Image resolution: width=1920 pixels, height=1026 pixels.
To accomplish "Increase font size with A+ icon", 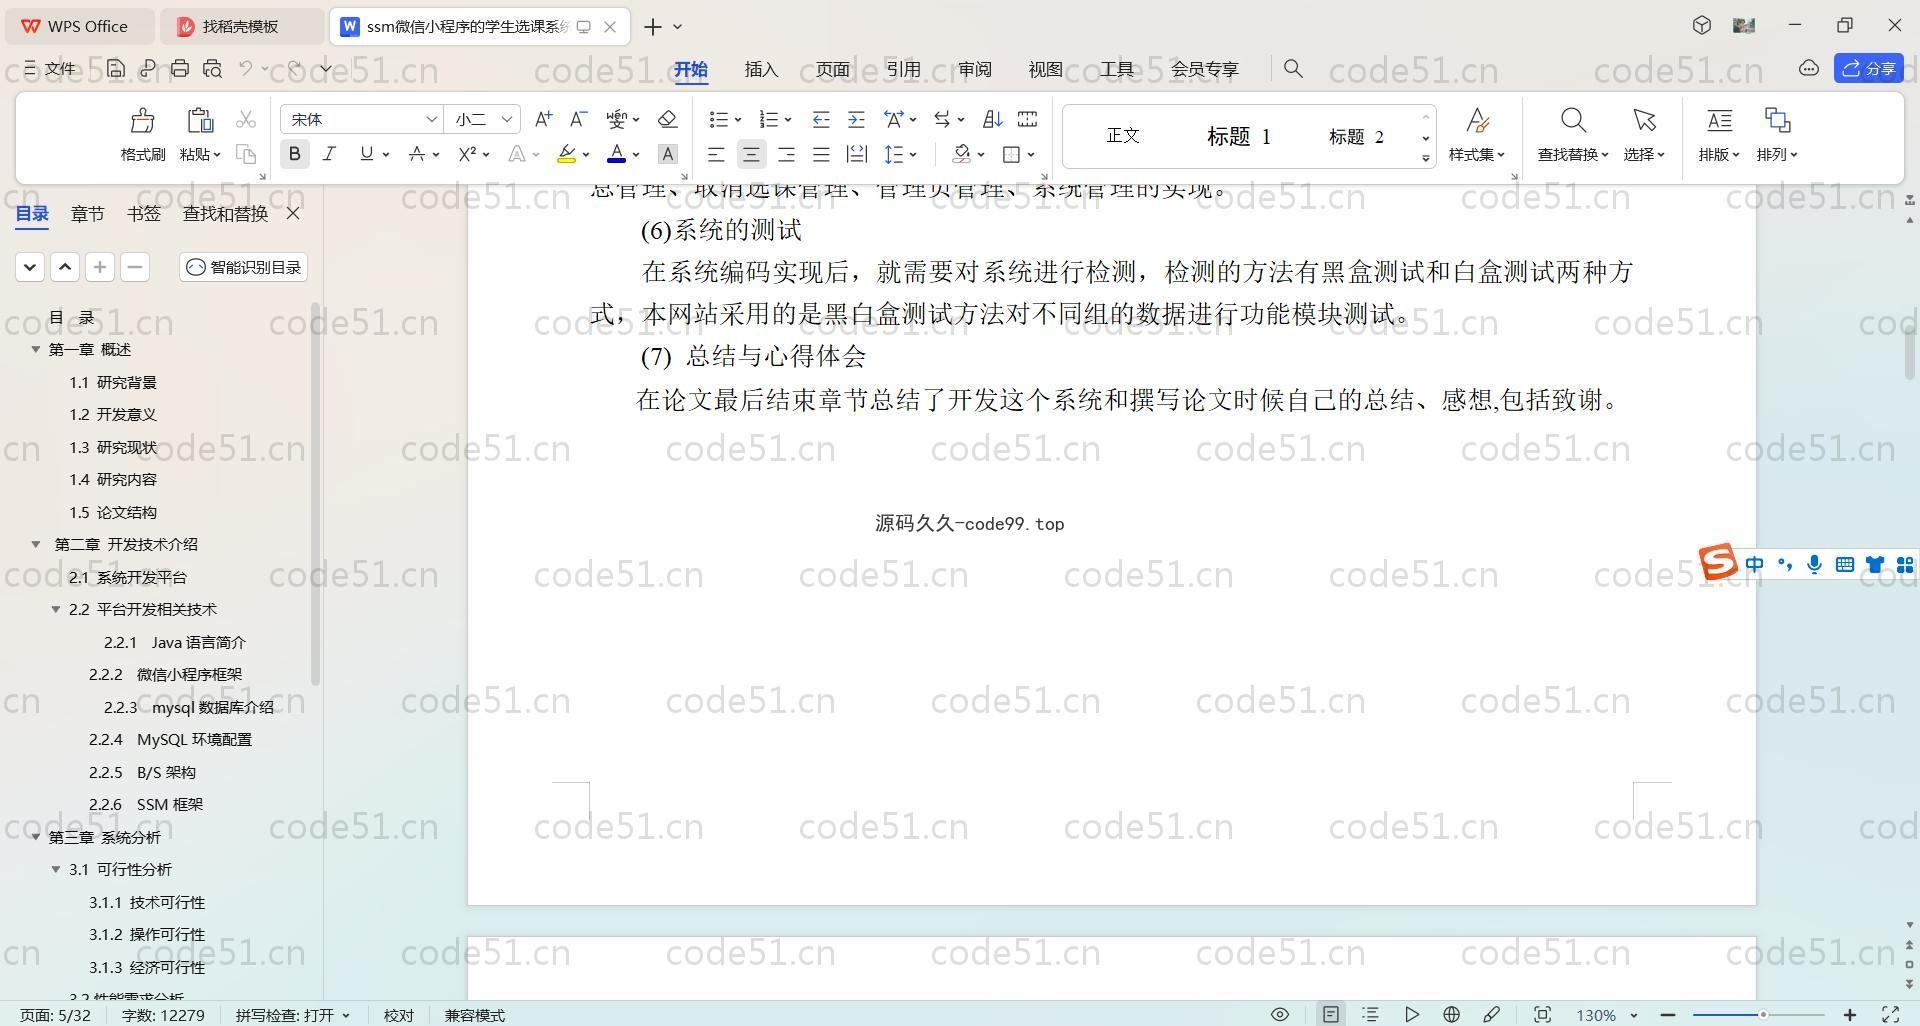I will pos(543,119).
